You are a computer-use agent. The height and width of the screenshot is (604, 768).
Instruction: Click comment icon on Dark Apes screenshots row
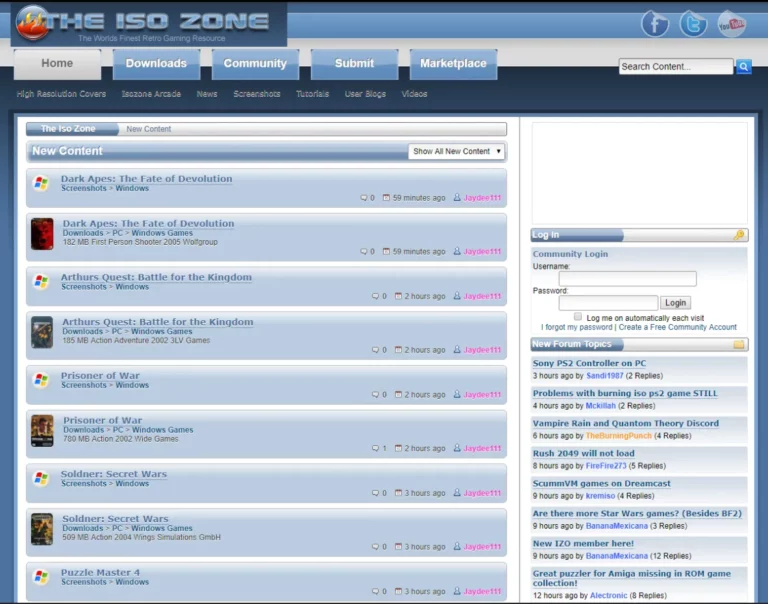pos(363,198)
